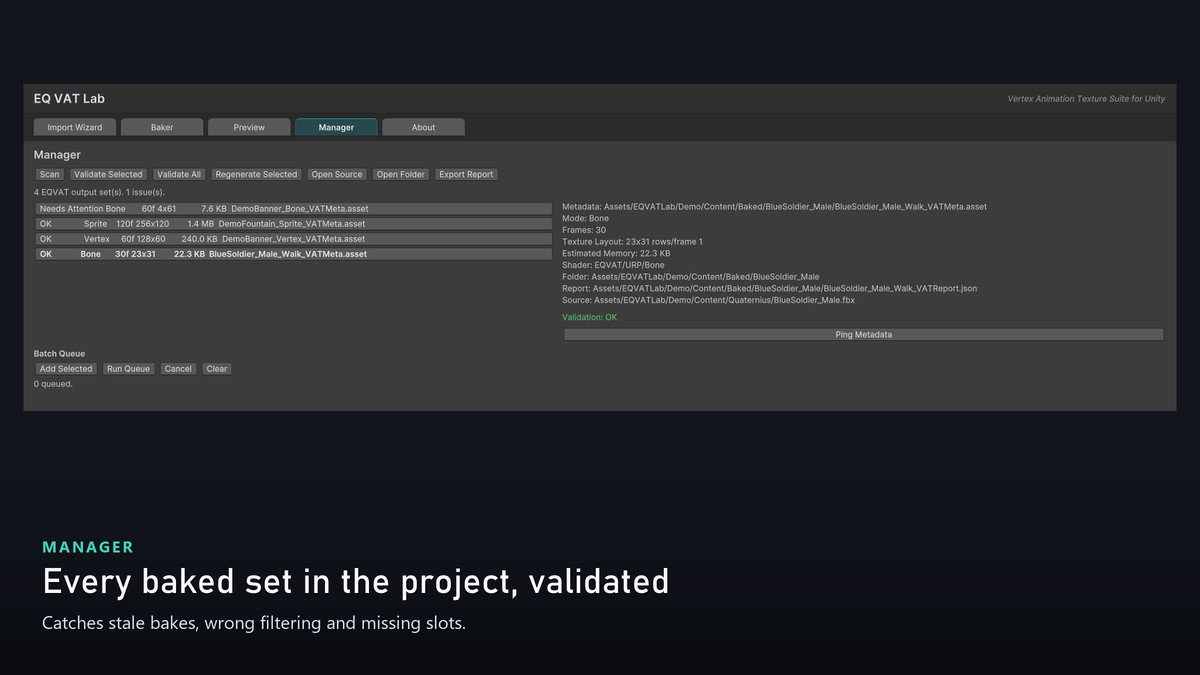The height and width of the screenshot is (675, 1200).
Task: Click the EQ VAT Lab window title
Action: tap(69, 99)
